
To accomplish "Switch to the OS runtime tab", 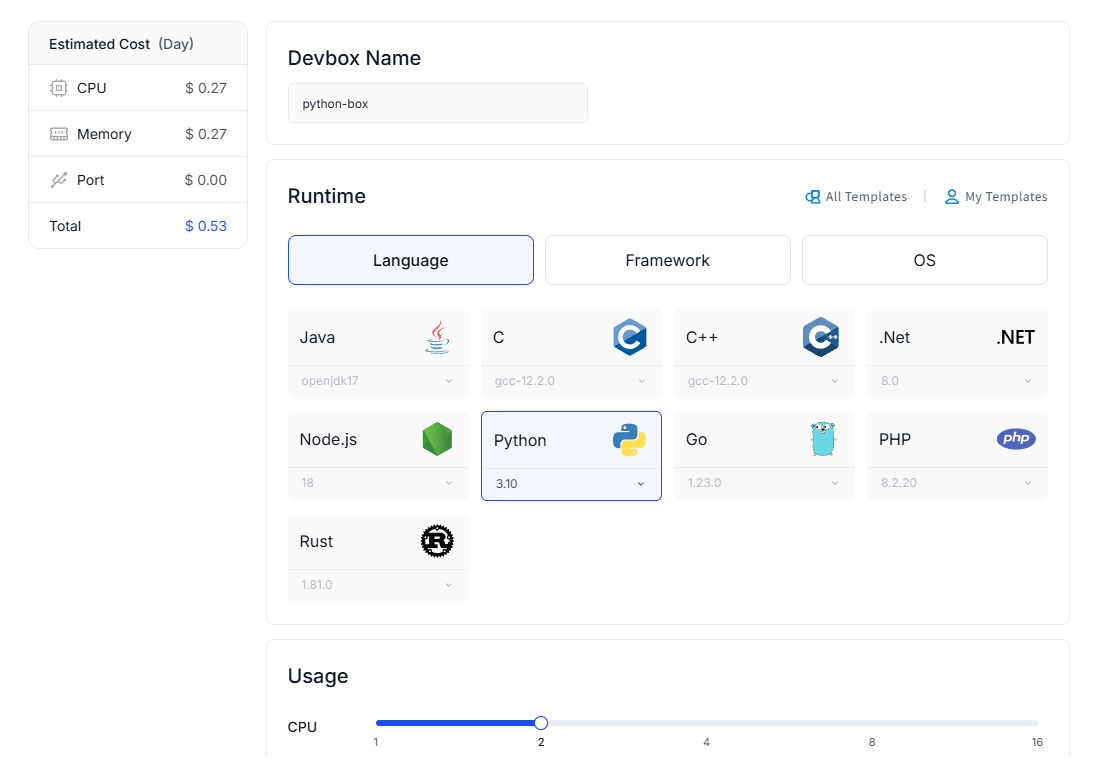I will point(925,260).
